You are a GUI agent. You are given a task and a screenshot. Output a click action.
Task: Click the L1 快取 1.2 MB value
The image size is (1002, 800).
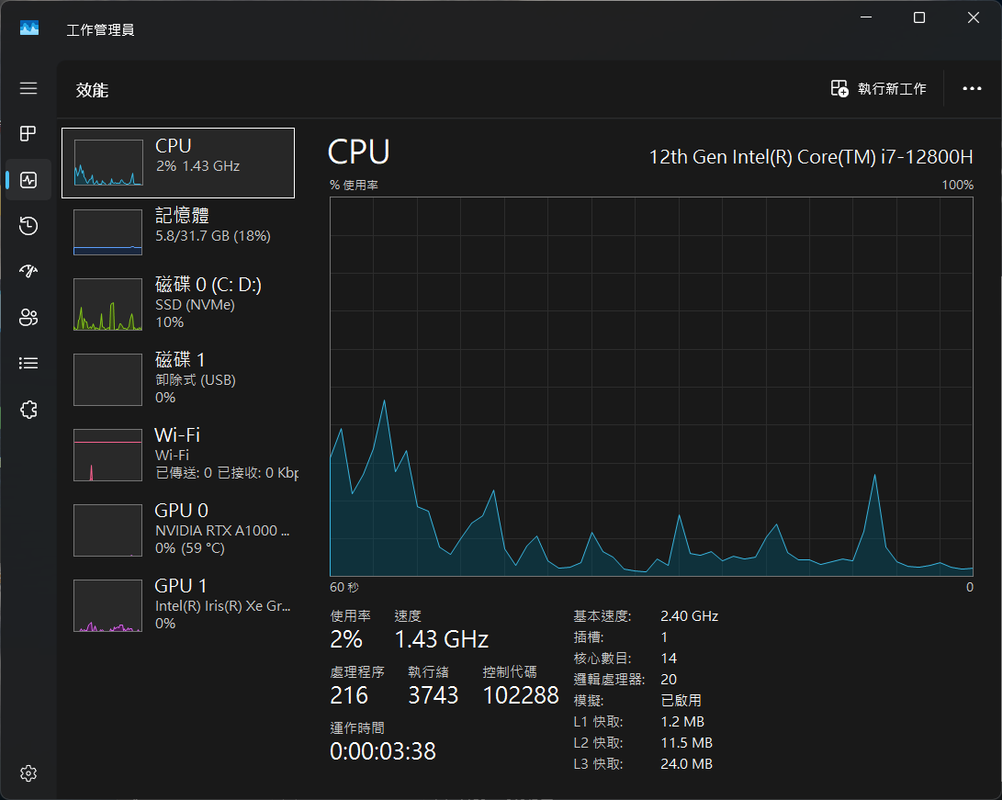pos(682,721)
